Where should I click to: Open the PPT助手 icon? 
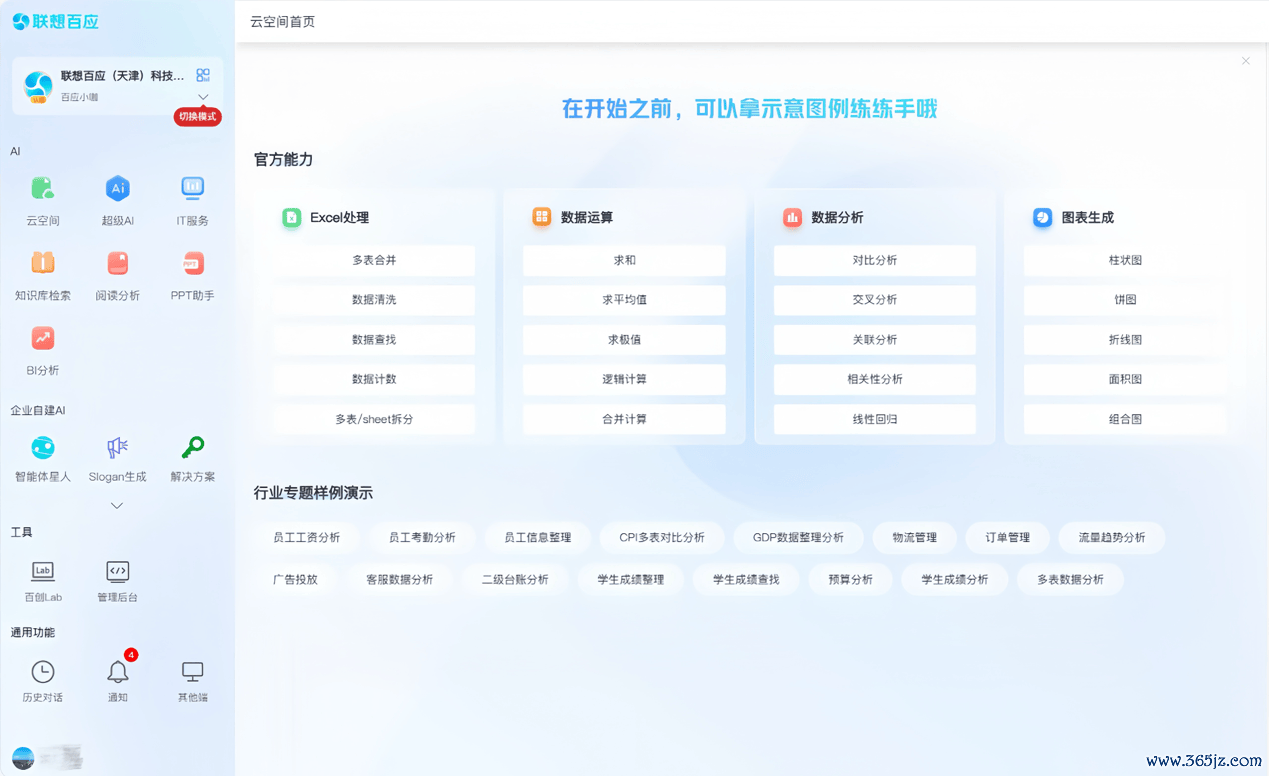pos(192,264)
